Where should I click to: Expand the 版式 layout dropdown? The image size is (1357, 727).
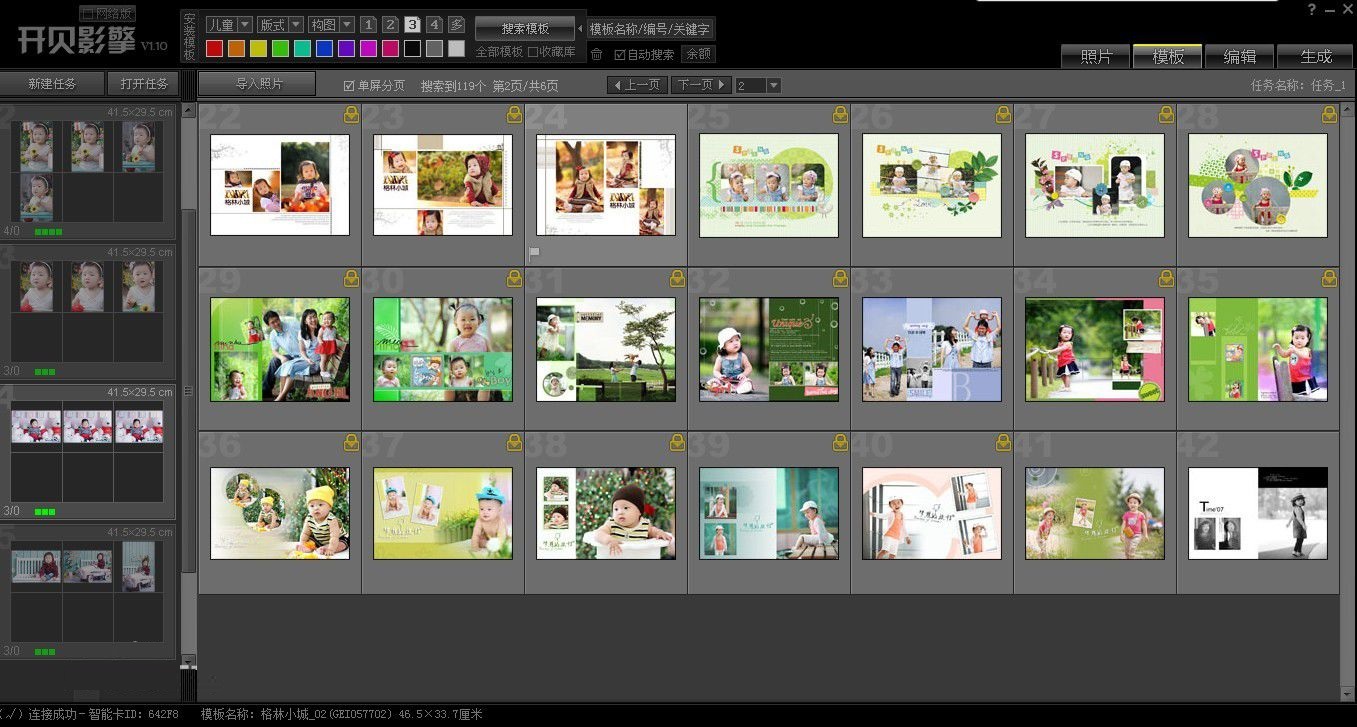pyautogui.click(x=281, y=25)
